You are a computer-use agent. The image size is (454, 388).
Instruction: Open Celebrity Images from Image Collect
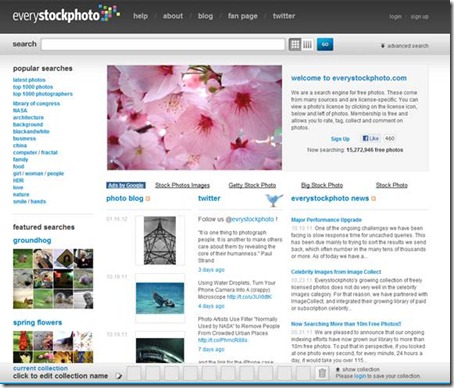[336, 272]
